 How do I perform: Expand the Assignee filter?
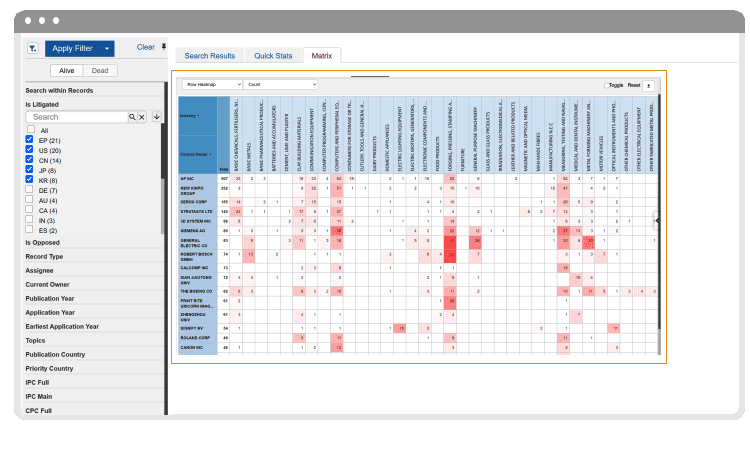pos(39,270)
